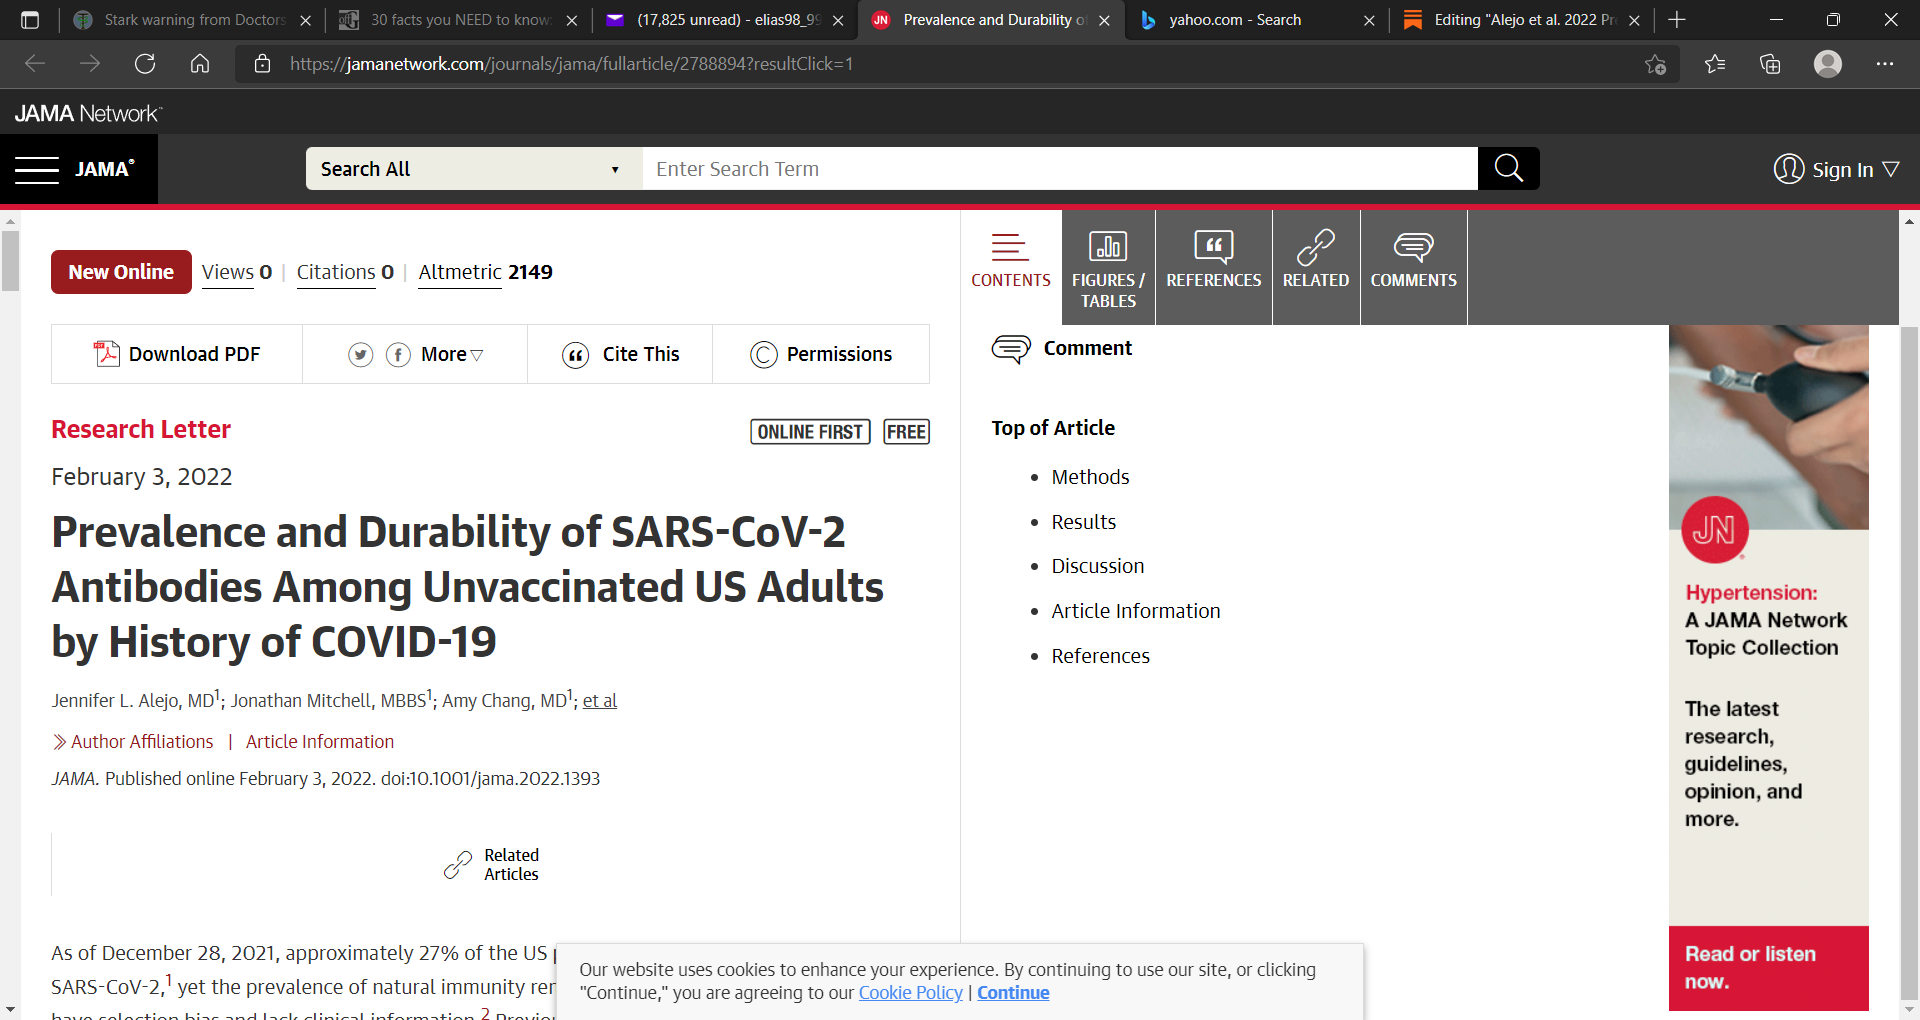The height and width of the screenshot is (1020, 1920).
Task: Click the Download PDF icon
Action: click(107, 354)
